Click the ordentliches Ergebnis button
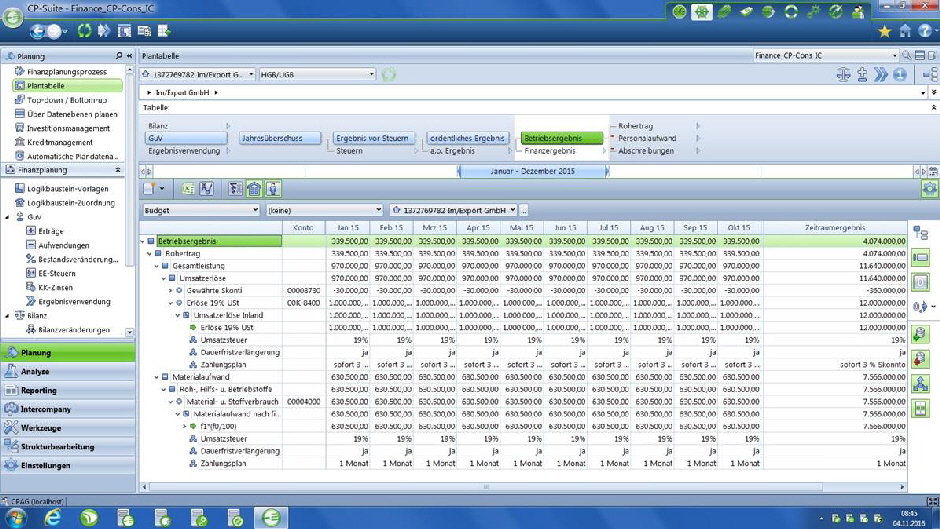This screenshot has height=529, width=940. click(468, 138)
